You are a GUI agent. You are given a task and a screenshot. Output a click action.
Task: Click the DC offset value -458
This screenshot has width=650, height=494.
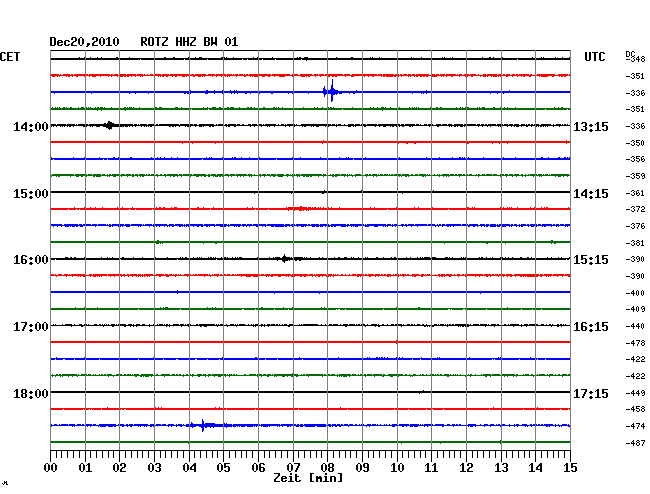pos(635,409)
